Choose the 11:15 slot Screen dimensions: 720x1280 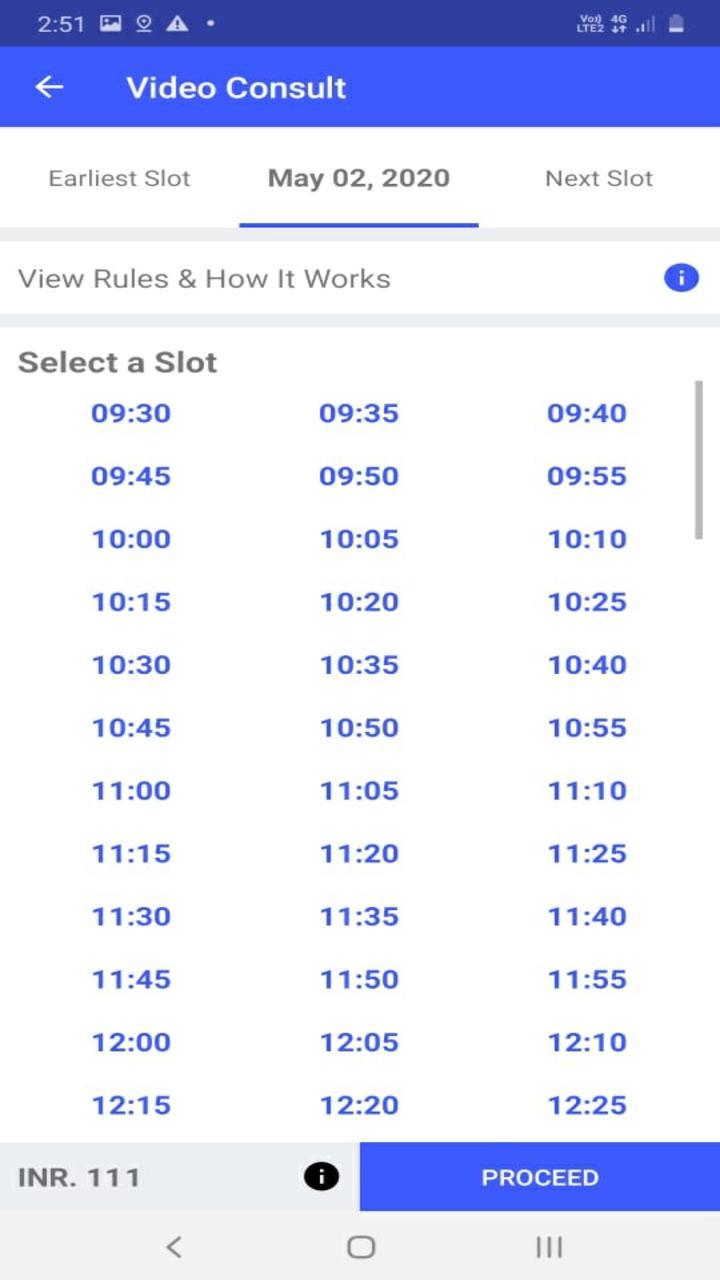[x=131, y=853]
